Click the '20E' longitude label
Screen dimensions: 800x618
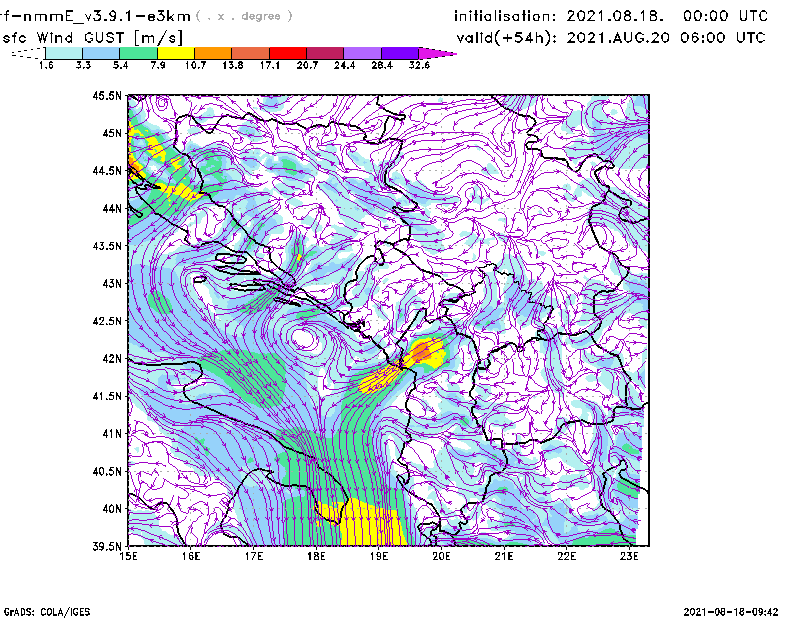tap(441, 556)
